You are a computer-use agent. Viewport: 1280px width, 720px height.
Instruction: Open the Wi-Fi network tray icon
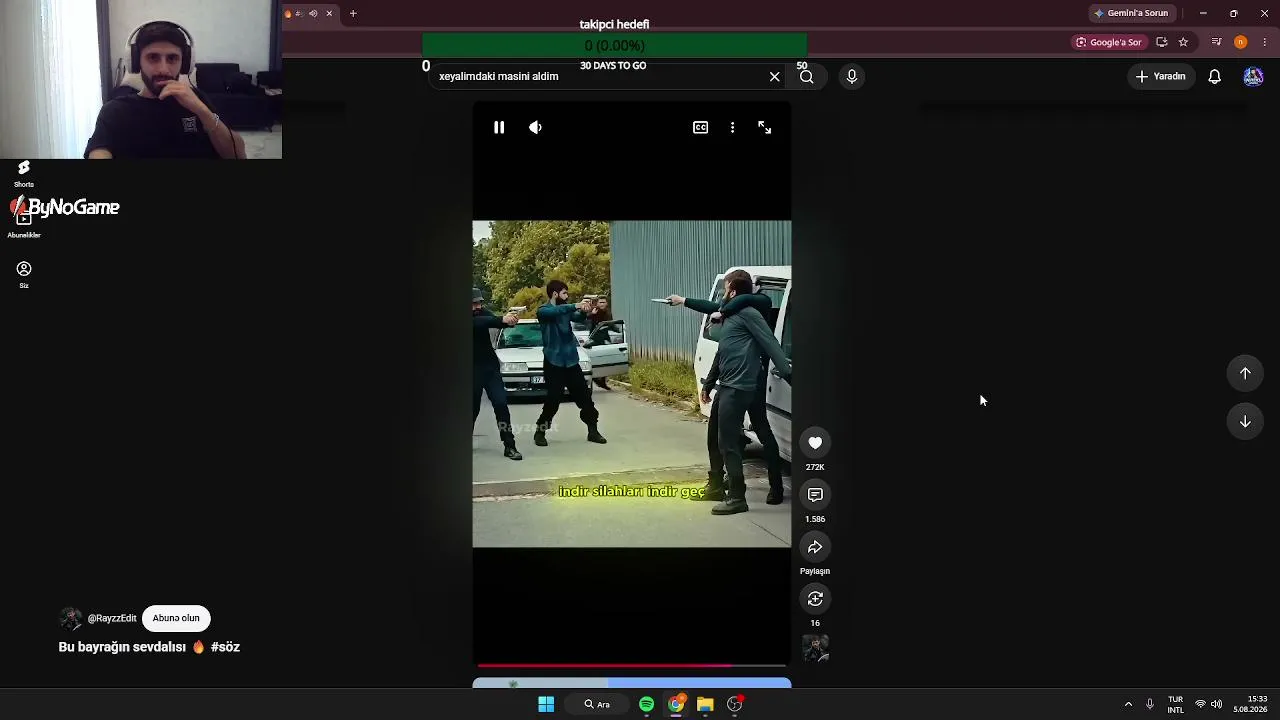1200,704
